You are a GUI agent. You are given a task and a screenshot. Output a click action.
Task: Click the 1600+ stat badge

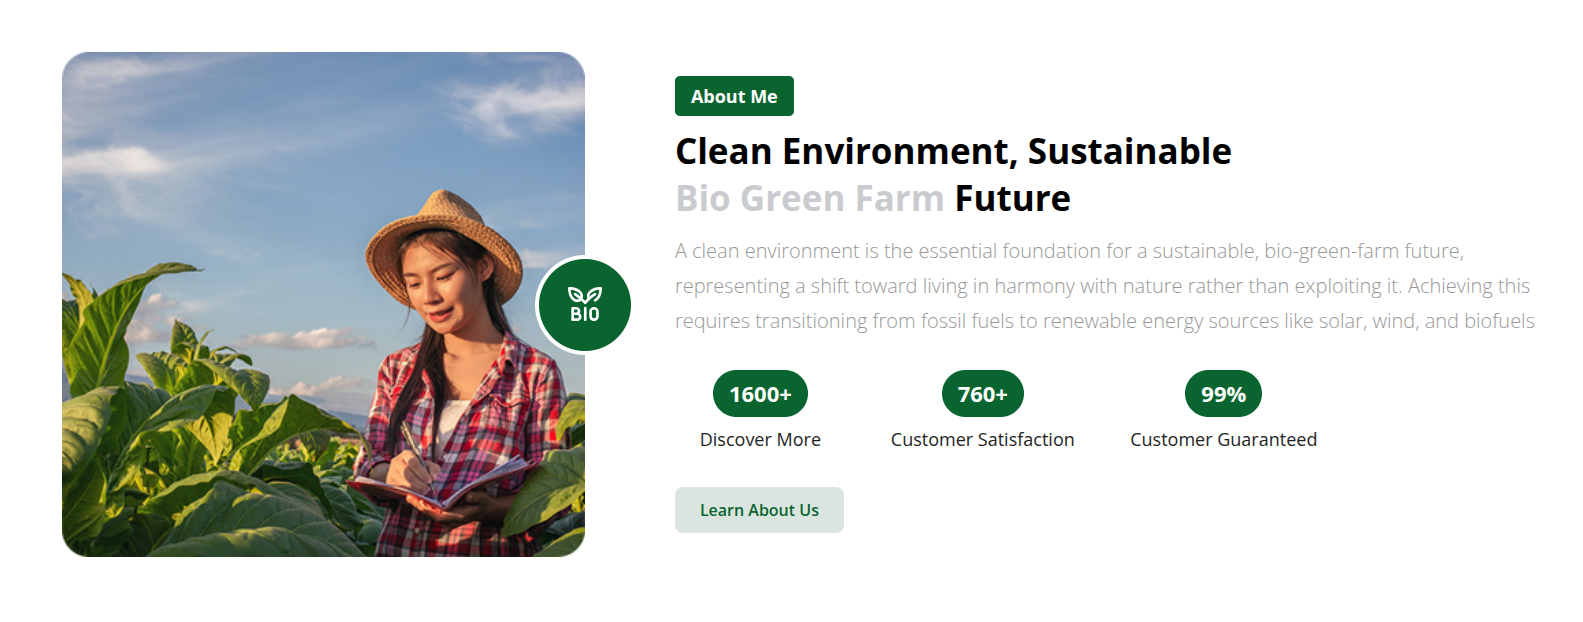pyautogui.click(x=760, y=394)
